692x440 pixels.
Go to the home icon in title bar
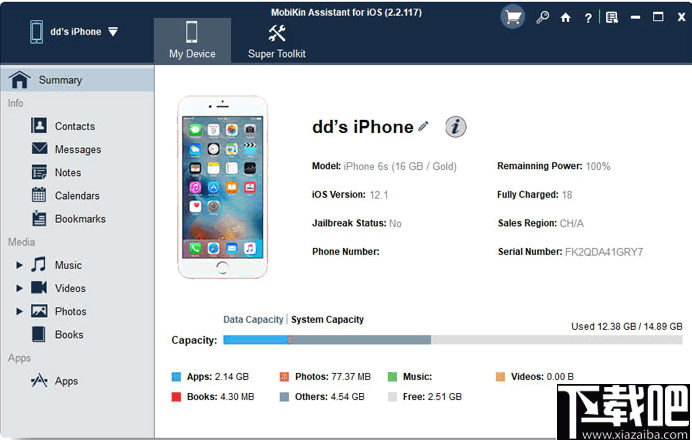click(x=565, y=17)
